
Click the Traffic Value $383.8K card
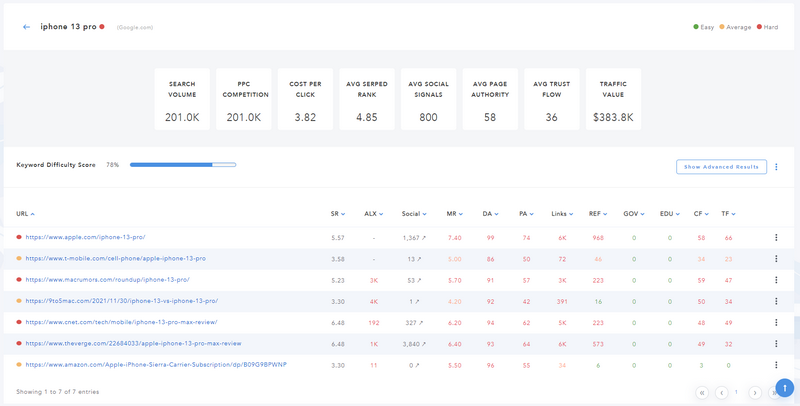(613, 99)
